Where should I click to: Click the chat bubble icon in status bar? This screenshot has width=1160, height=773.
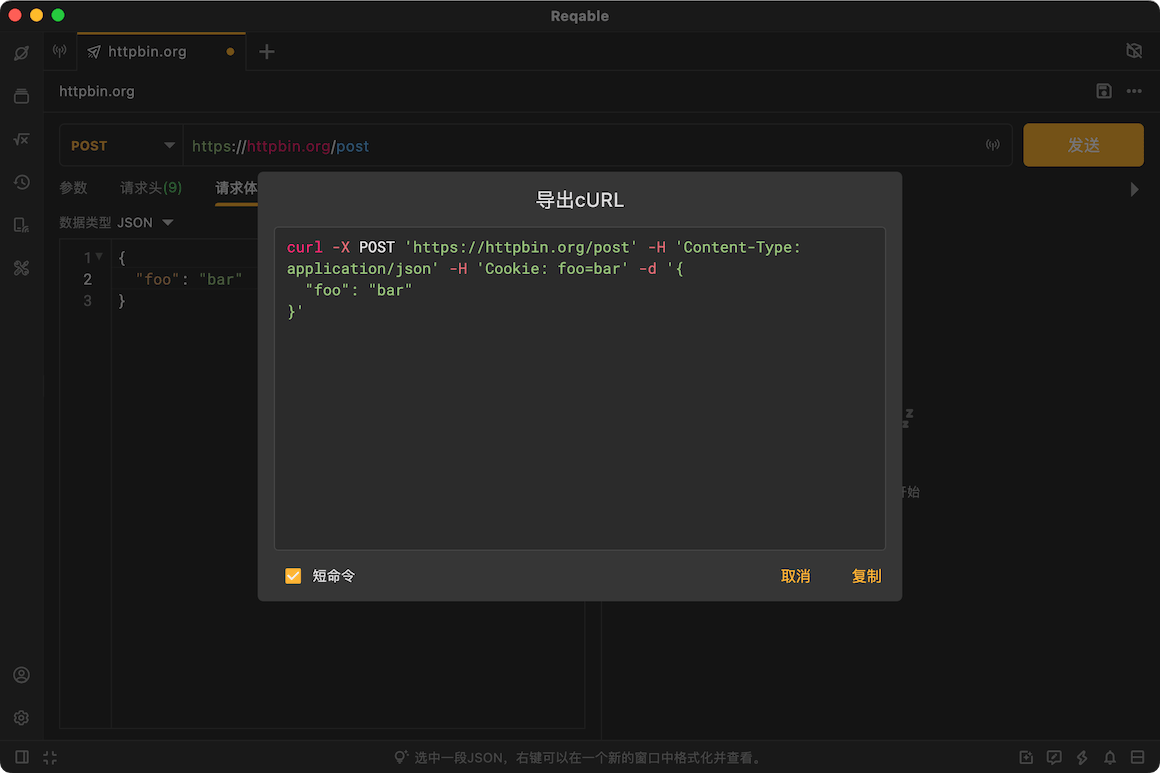click(1054, 757)
